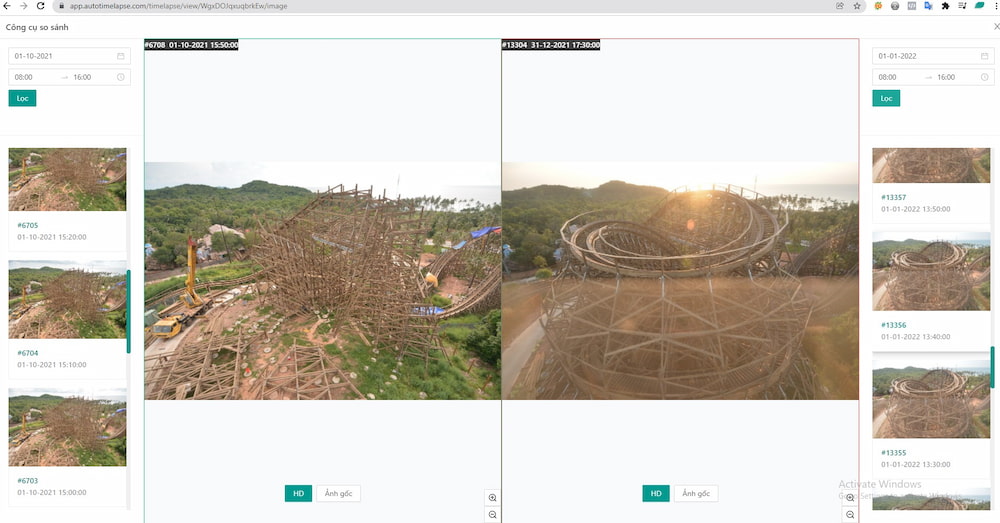Click the #6704 label link
This screenshot has width=1000, height=523.
[x=27, y=353]
